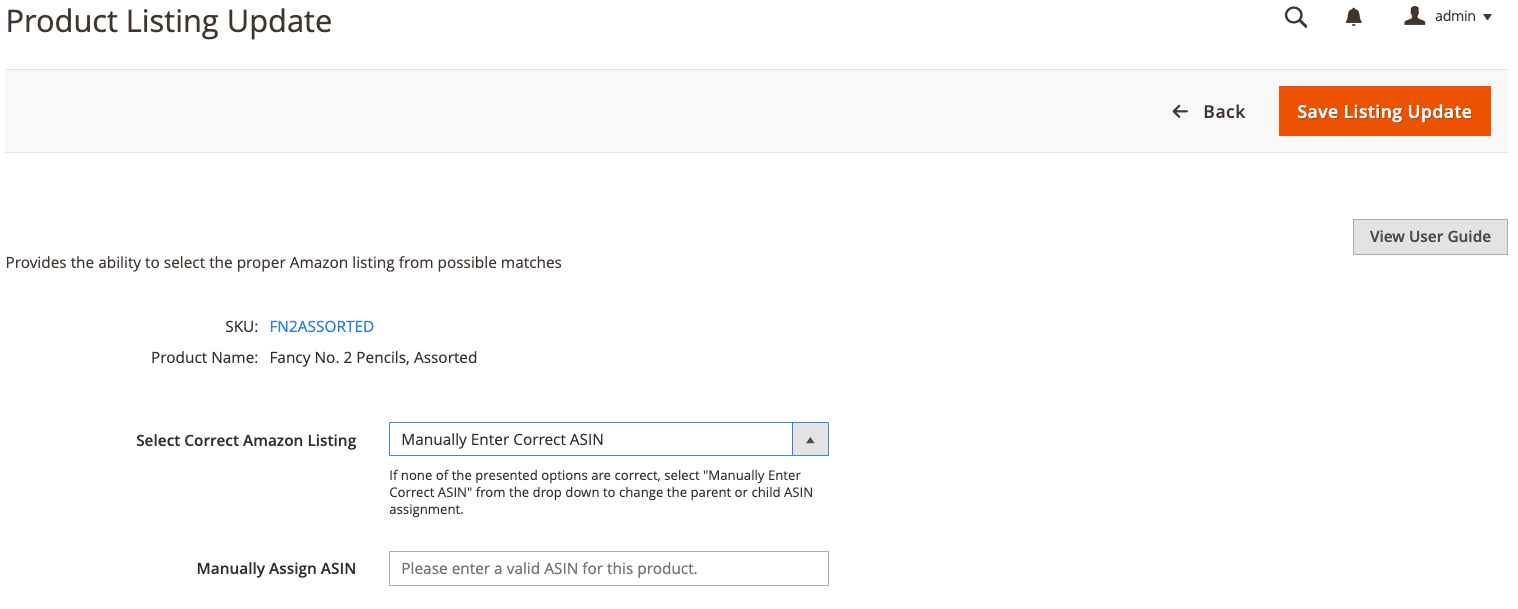Click the 'SKU:' label
The height and width of the screenshot is (609, 1518).
click(x=241, y=326)
